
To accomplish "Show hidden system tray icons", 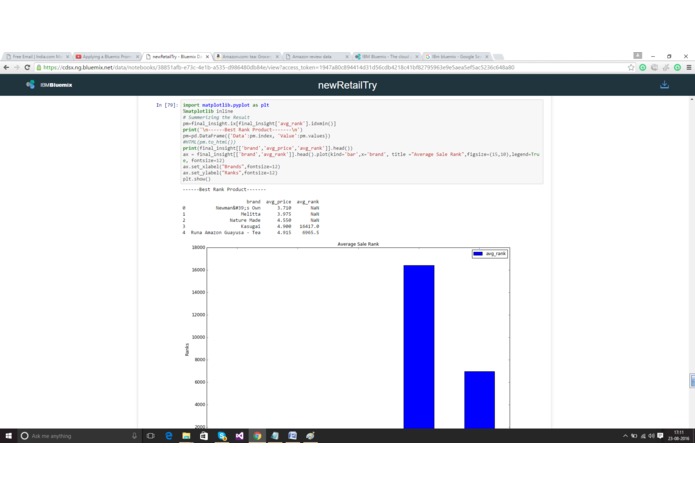I will coord(625,436).
